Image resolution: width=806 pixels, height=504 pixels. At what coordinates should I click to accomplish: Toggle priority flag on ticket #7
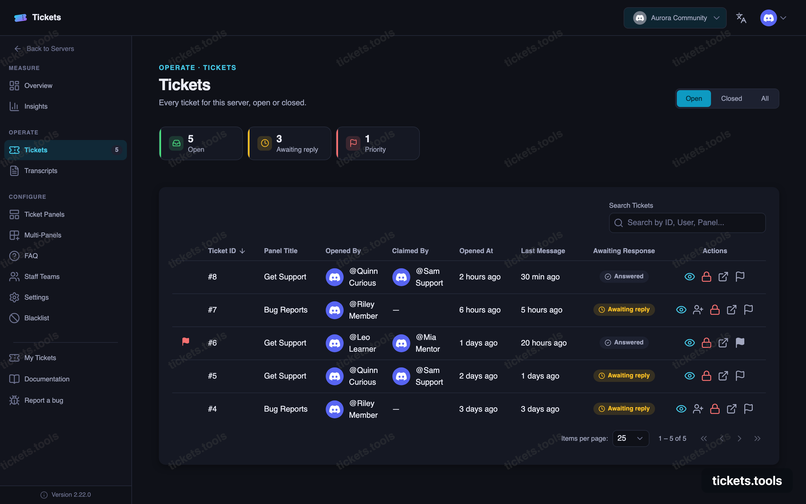pos(748,310)
